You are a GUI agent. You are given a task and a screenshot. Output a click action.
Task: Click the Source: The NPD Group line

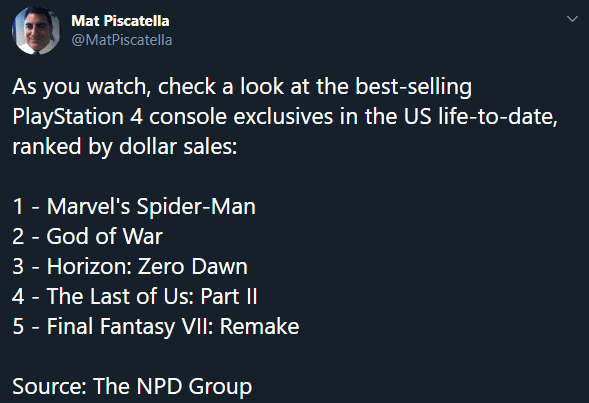point(132,386)
